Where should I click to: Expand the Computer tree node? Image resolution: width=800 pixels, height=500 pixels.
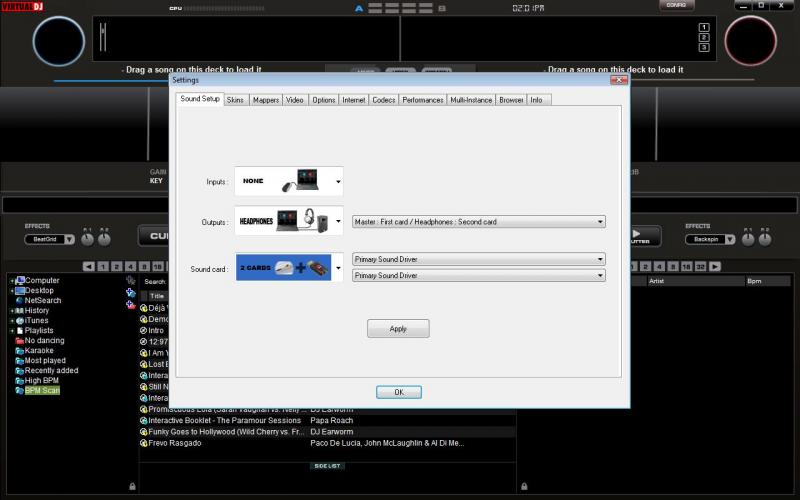click(12, 280)
